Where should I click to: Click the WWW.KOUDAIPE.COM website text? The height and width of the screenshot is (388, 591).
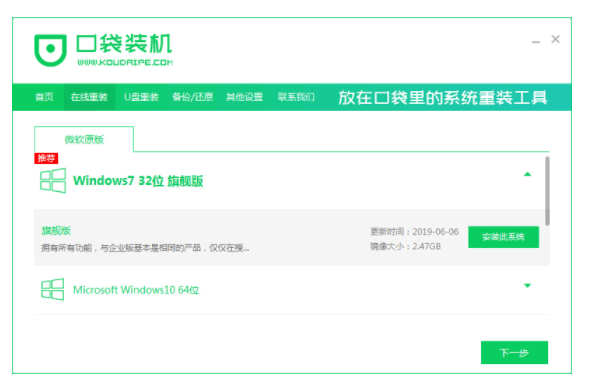125,63
